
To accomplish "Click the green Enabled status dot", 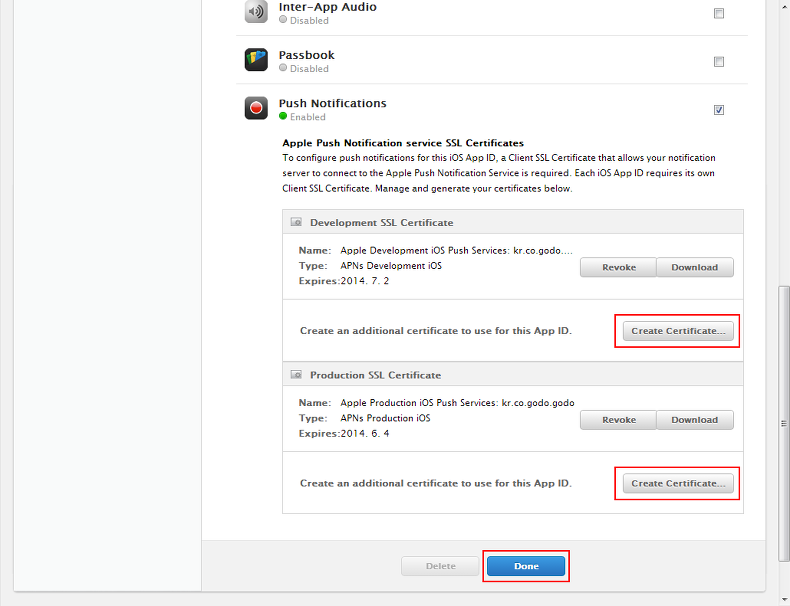I will [x=283, y=116].
